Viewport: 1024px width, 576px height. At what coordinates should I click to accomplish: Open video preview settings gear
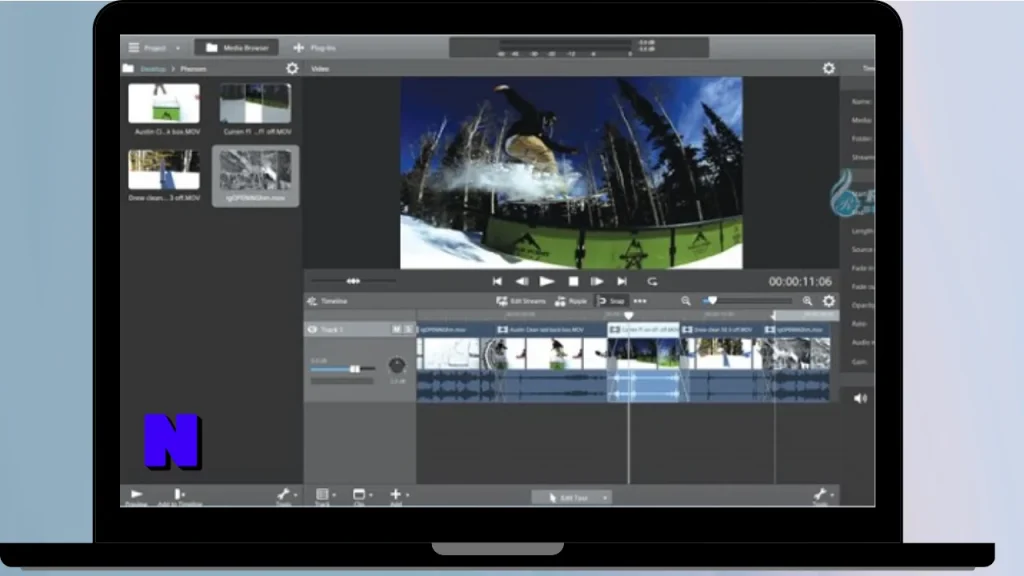(x=829, y=69)
